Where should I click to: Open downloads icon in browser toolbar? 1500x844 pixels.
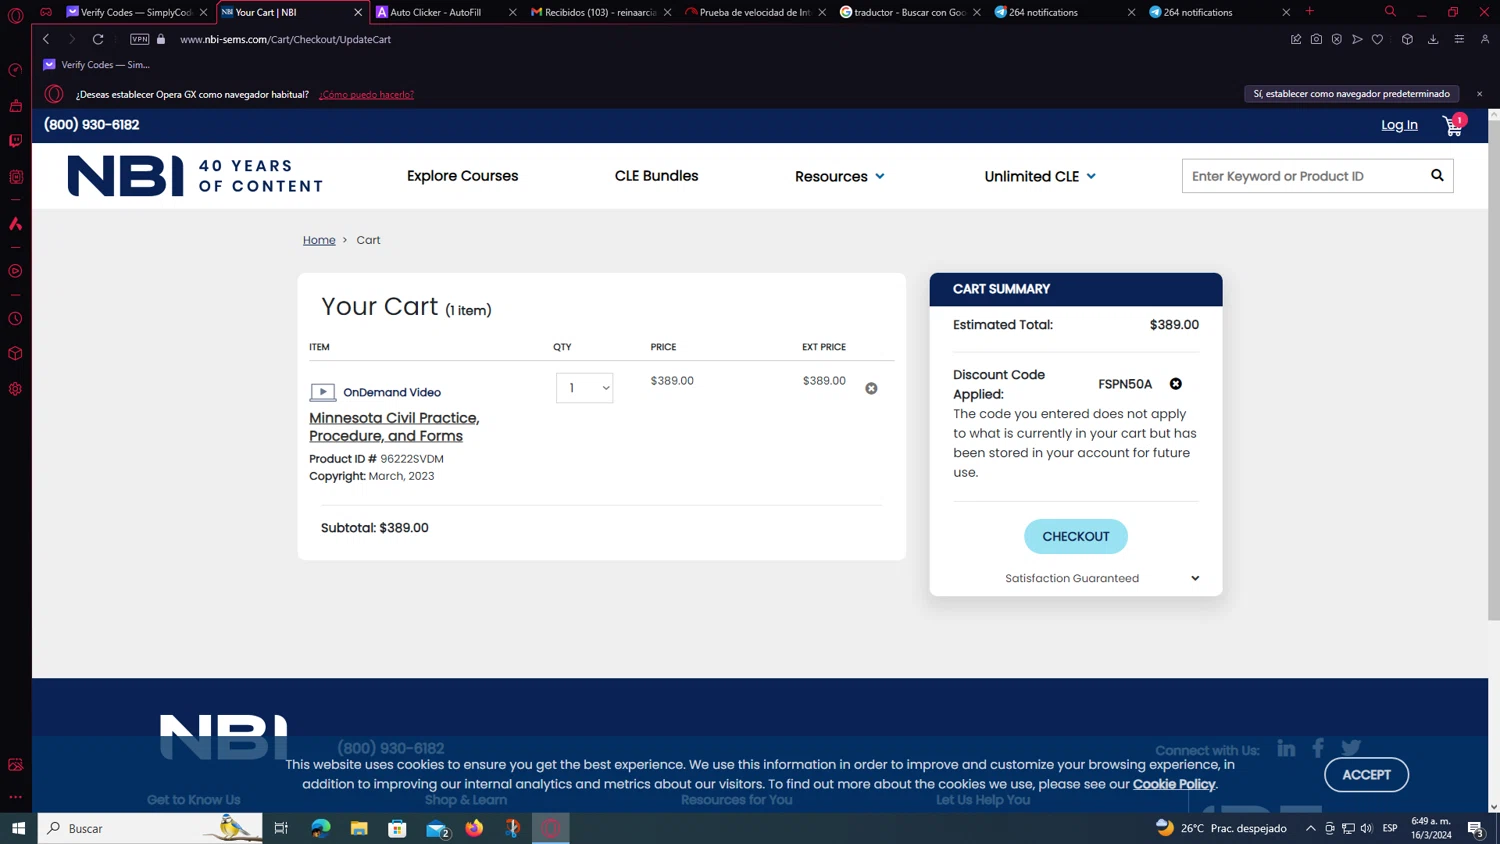tap(1433, 39)
